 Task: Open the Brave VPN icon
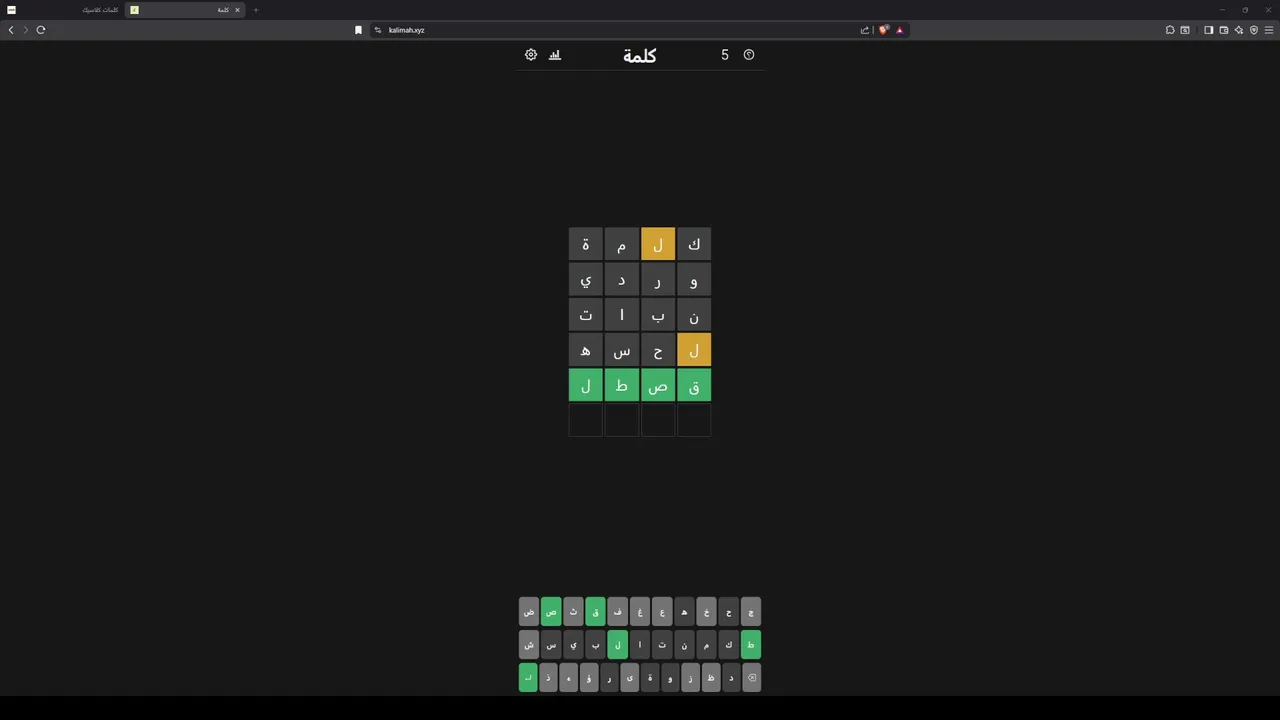click(x=1254, y=30)
